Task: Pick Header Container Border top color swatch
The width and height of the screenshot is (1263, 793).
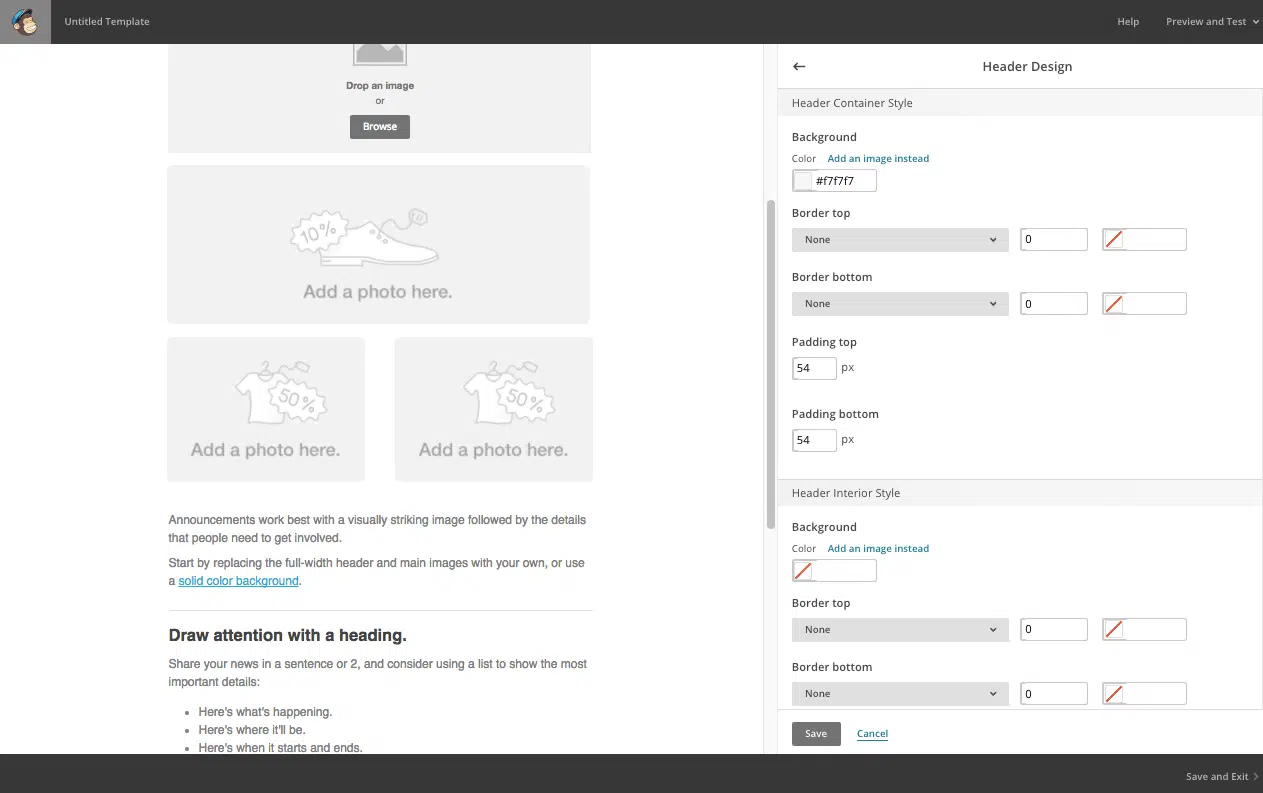Action: click(1113, 240)
